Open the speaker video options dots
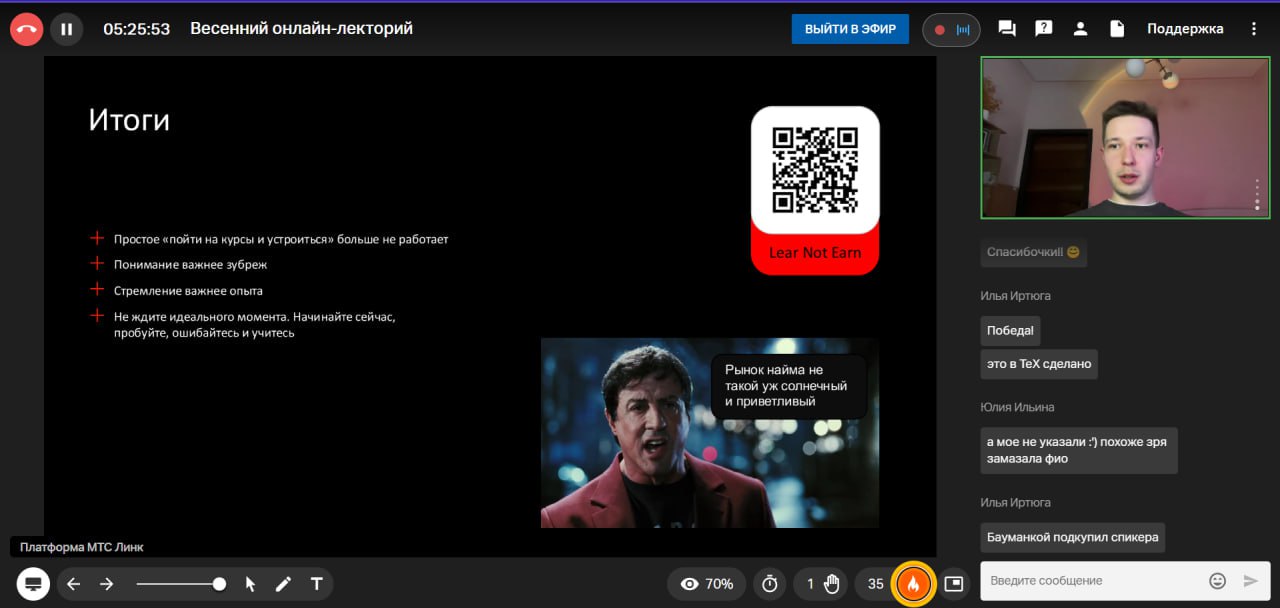Screen dimensions: 1280x608 point(1257,194)
